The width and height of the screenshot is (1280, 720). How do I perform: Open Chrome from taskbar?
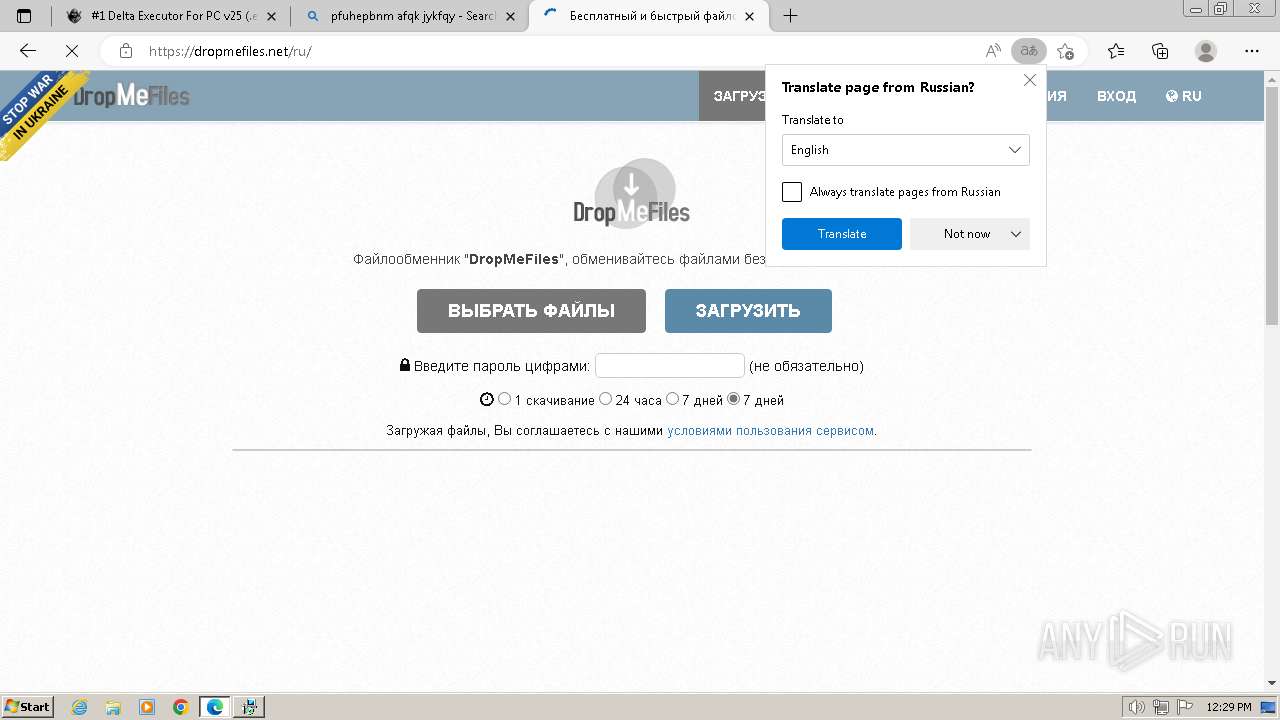(181, 707)
